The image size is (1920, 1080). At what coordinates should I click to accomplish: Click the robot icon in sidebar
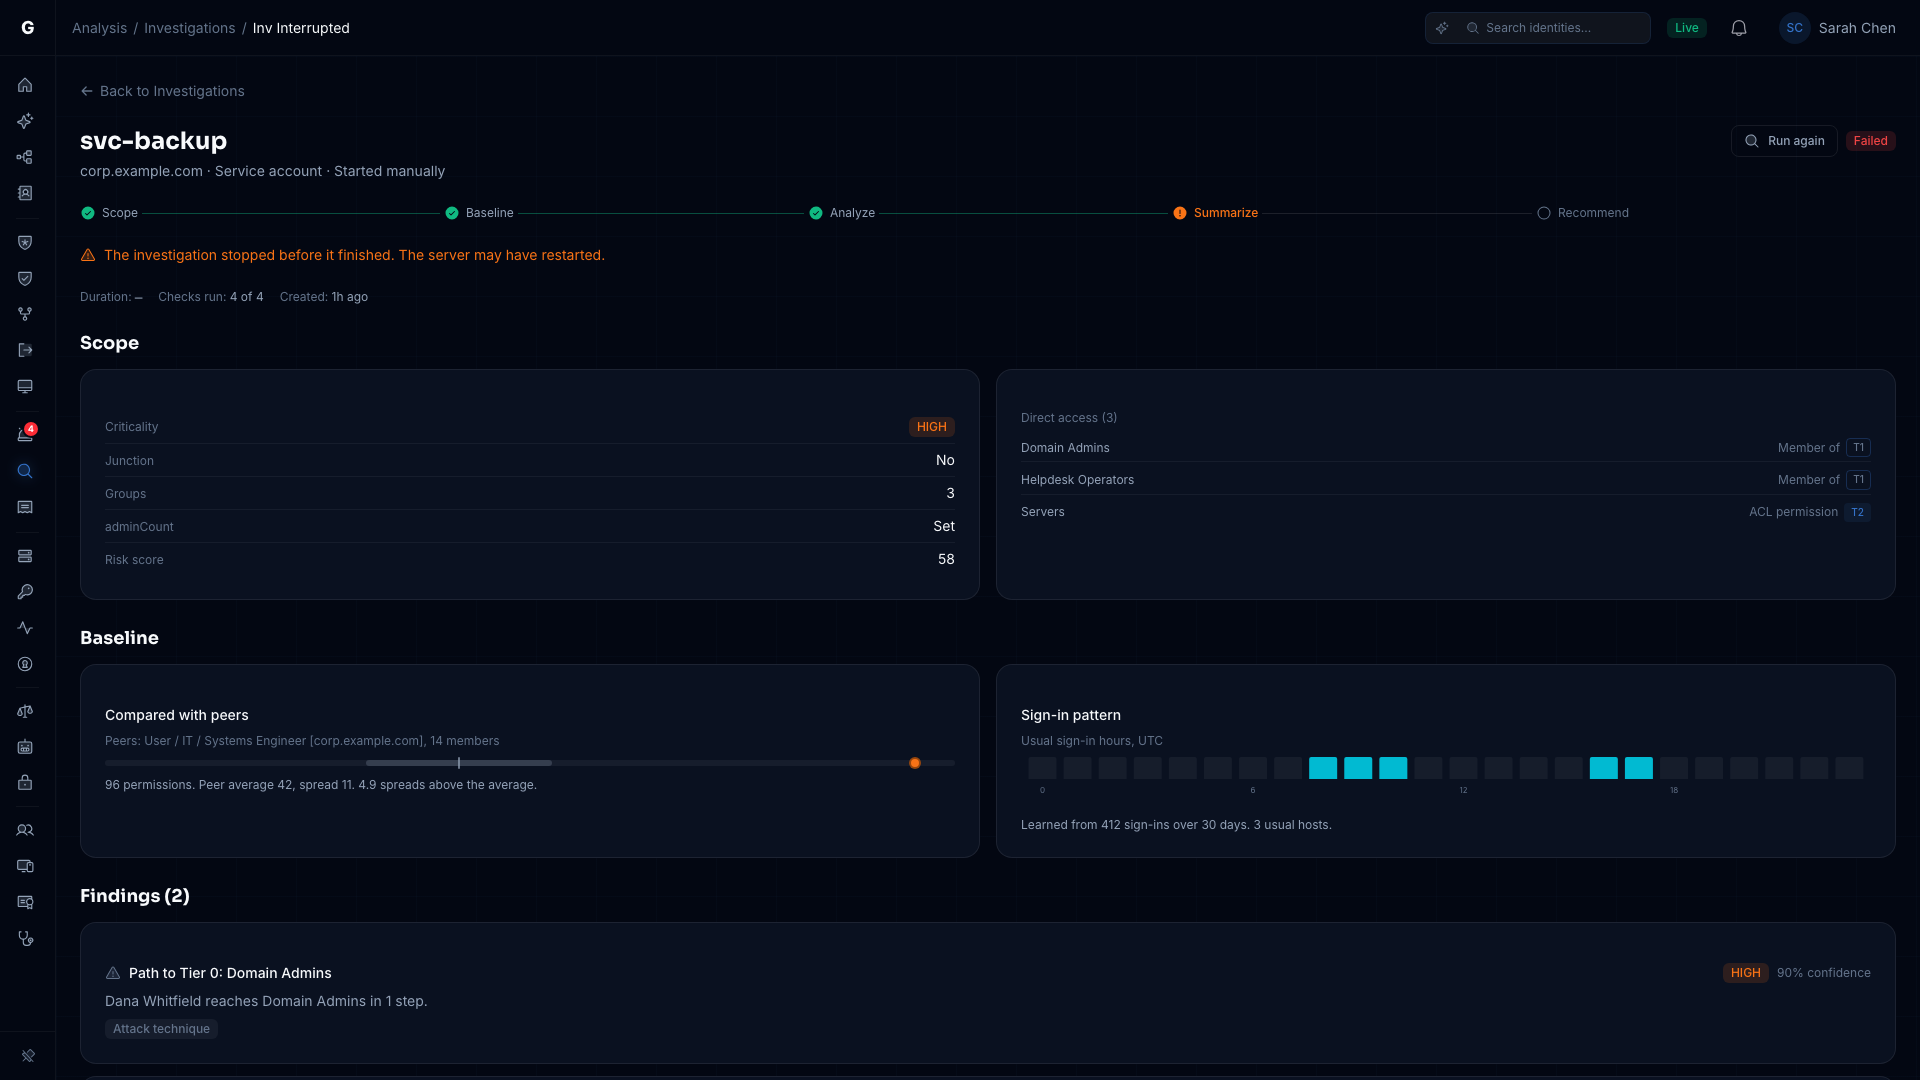click(25, 747)
